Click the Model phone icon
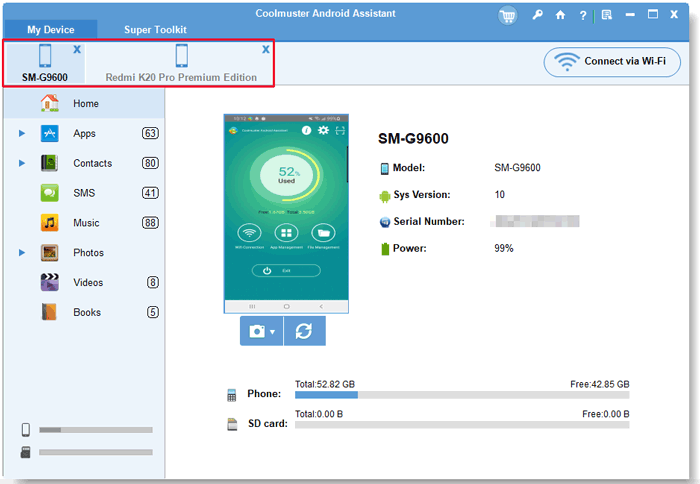The height and width of the screenshot is (484, 700). (384, 168)
